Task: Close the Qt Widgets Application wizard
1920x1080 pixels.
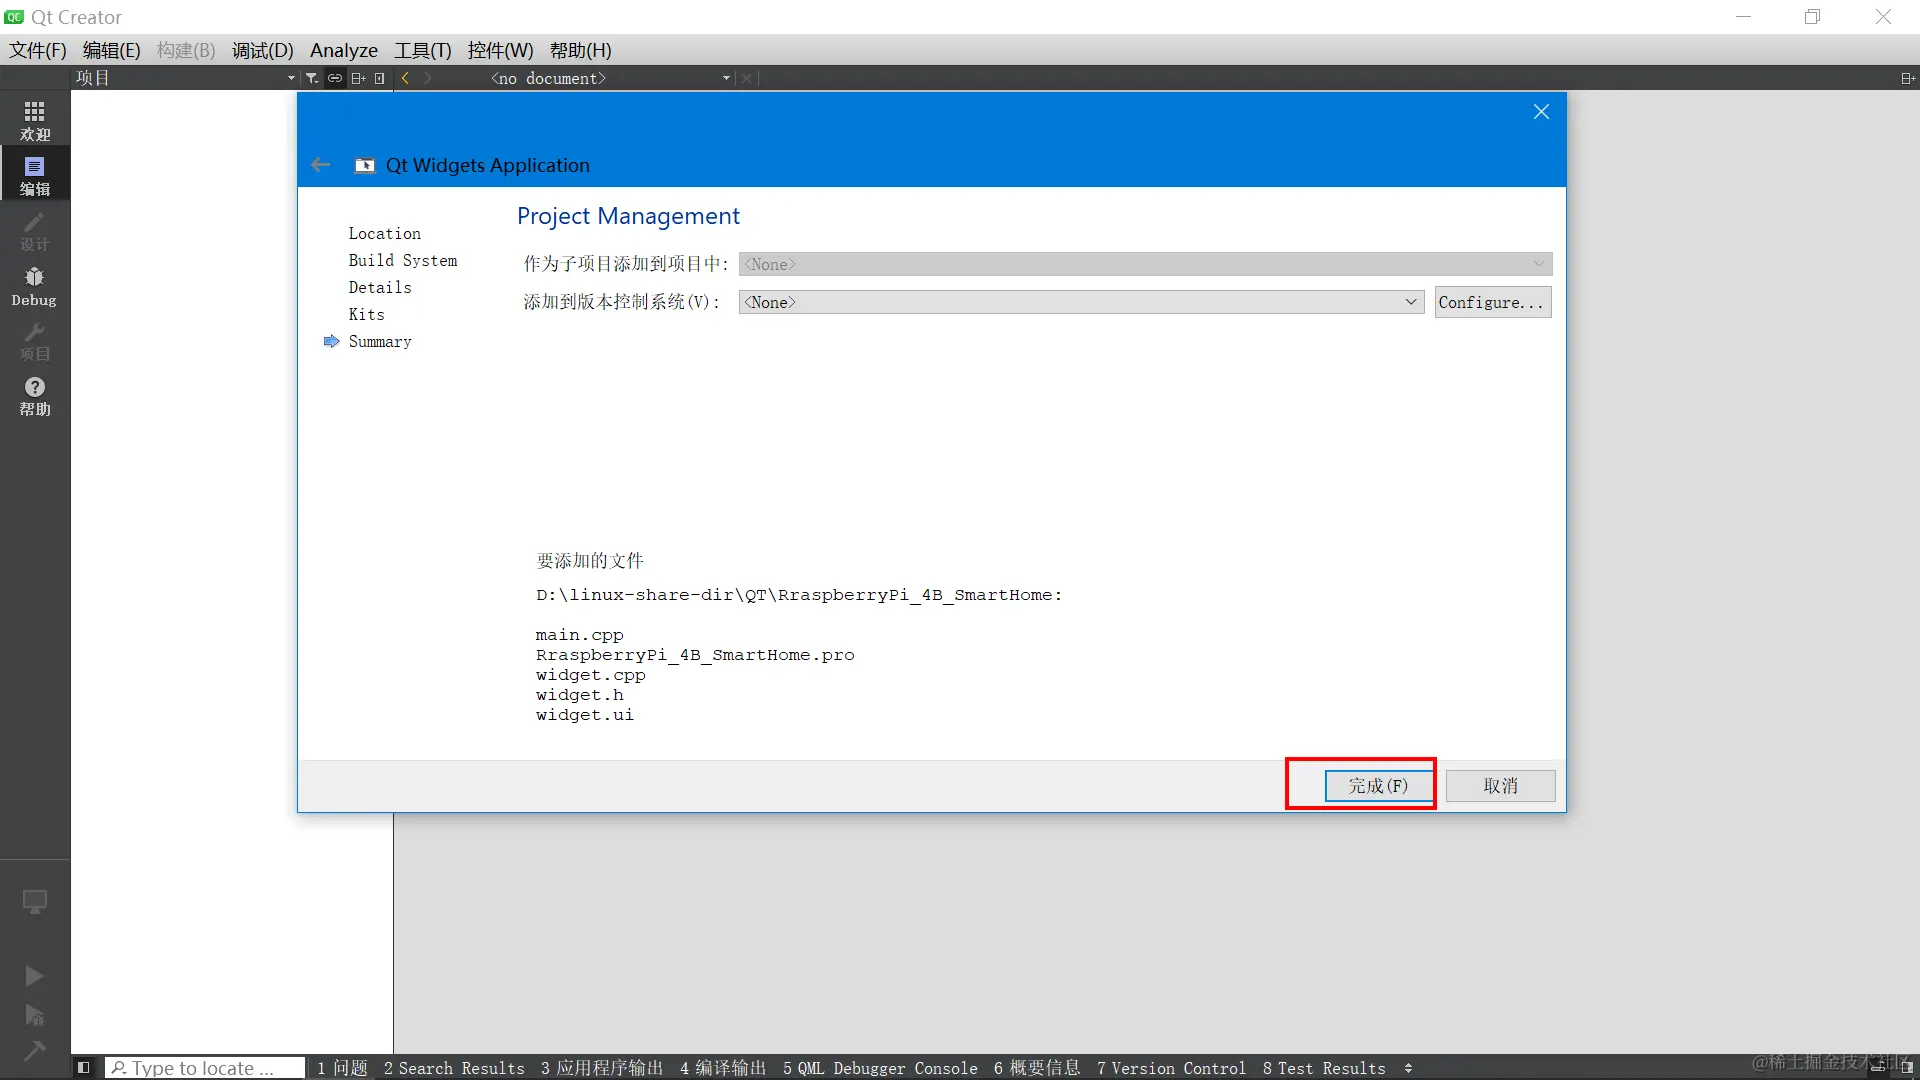Action: (1541, 112)
